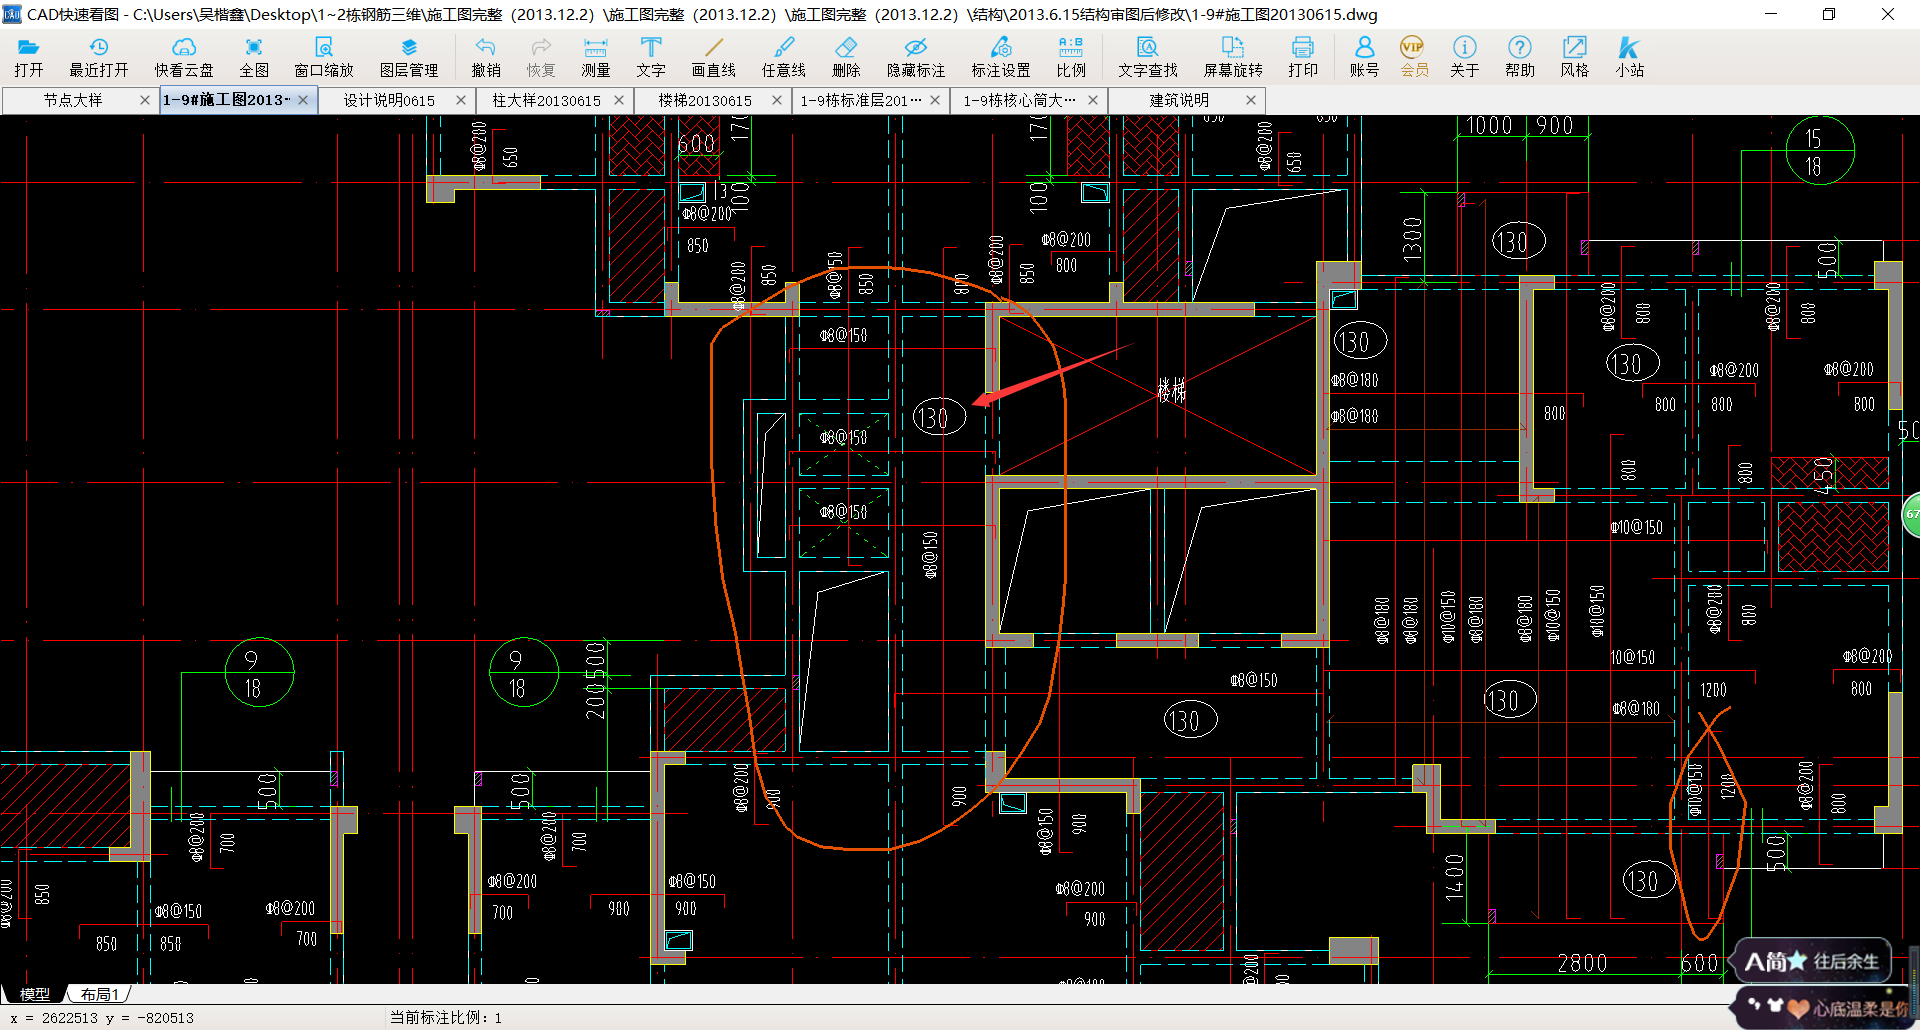Click the green floating 67 badge

tap(1911, 514)
